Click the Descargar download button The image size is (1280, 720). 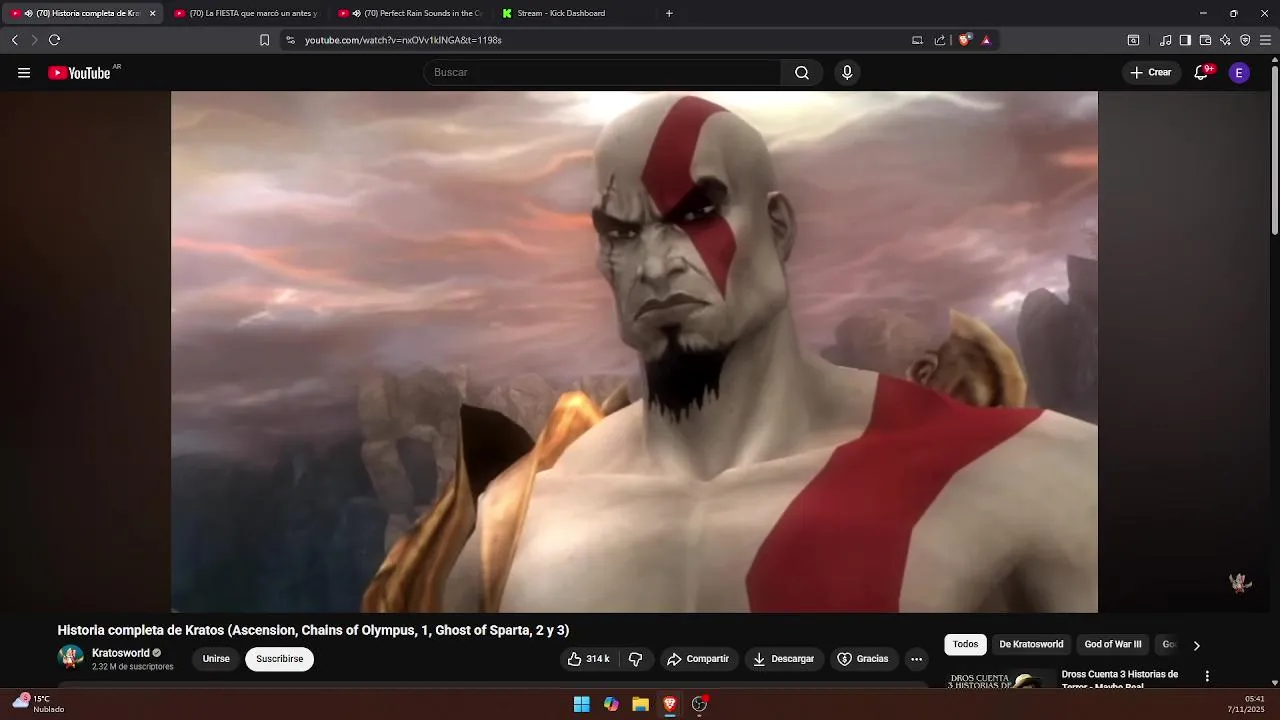(784, 659)
